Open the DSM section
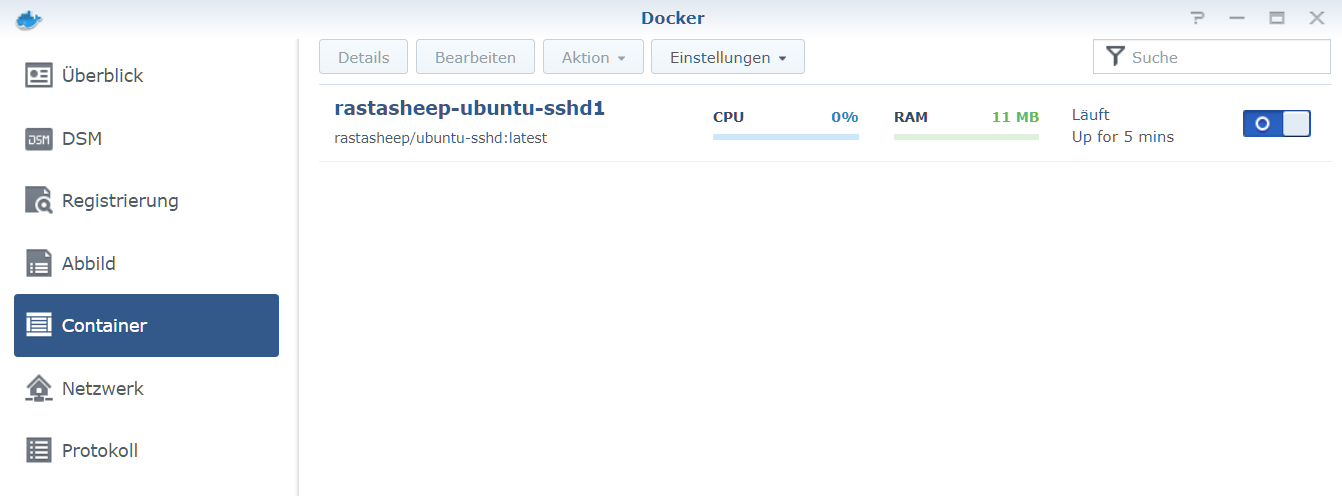Screen dimensions: 1342x496 coord(146,138)
